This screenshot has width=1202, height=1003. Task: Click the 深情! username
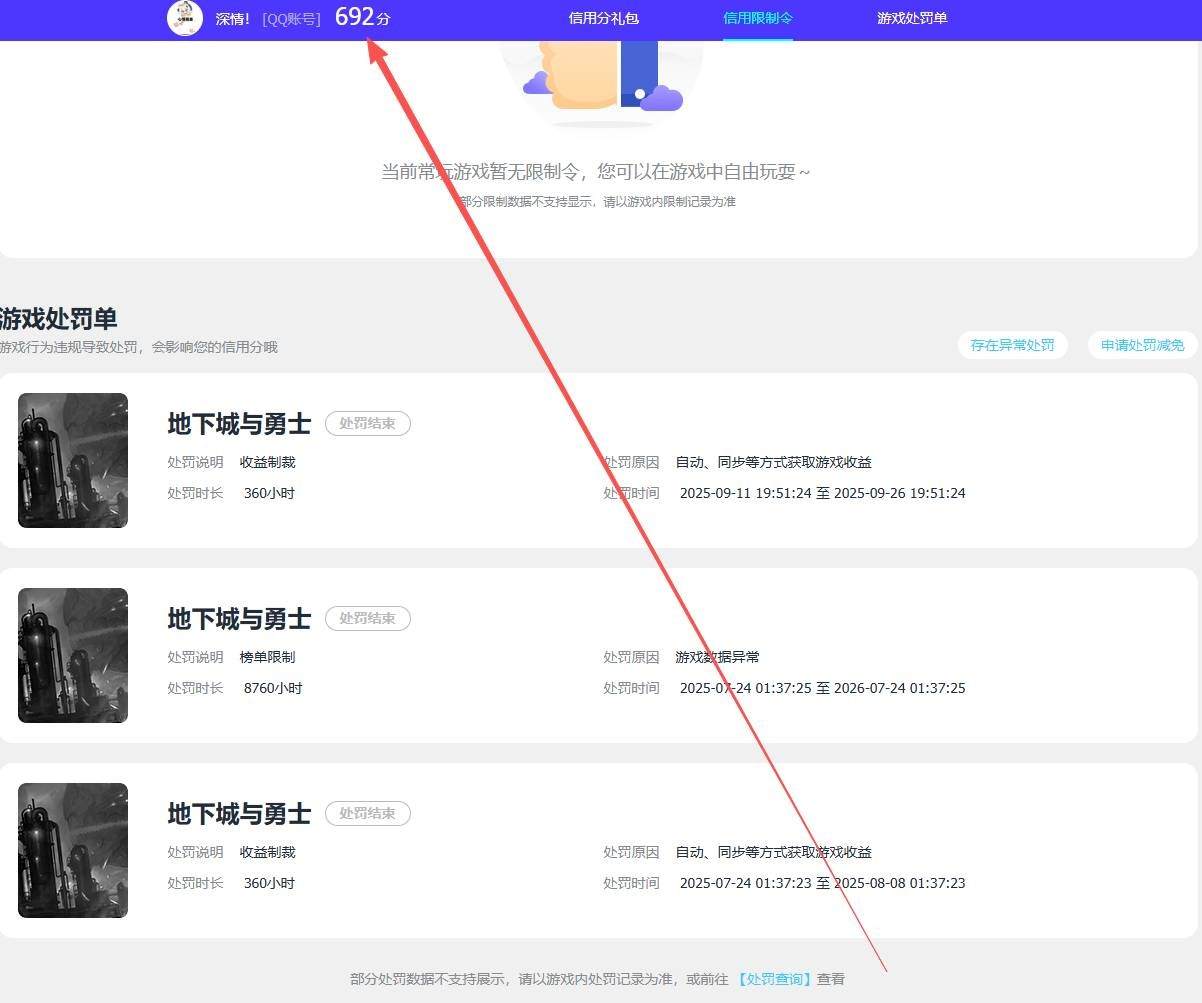coord(233,19)
